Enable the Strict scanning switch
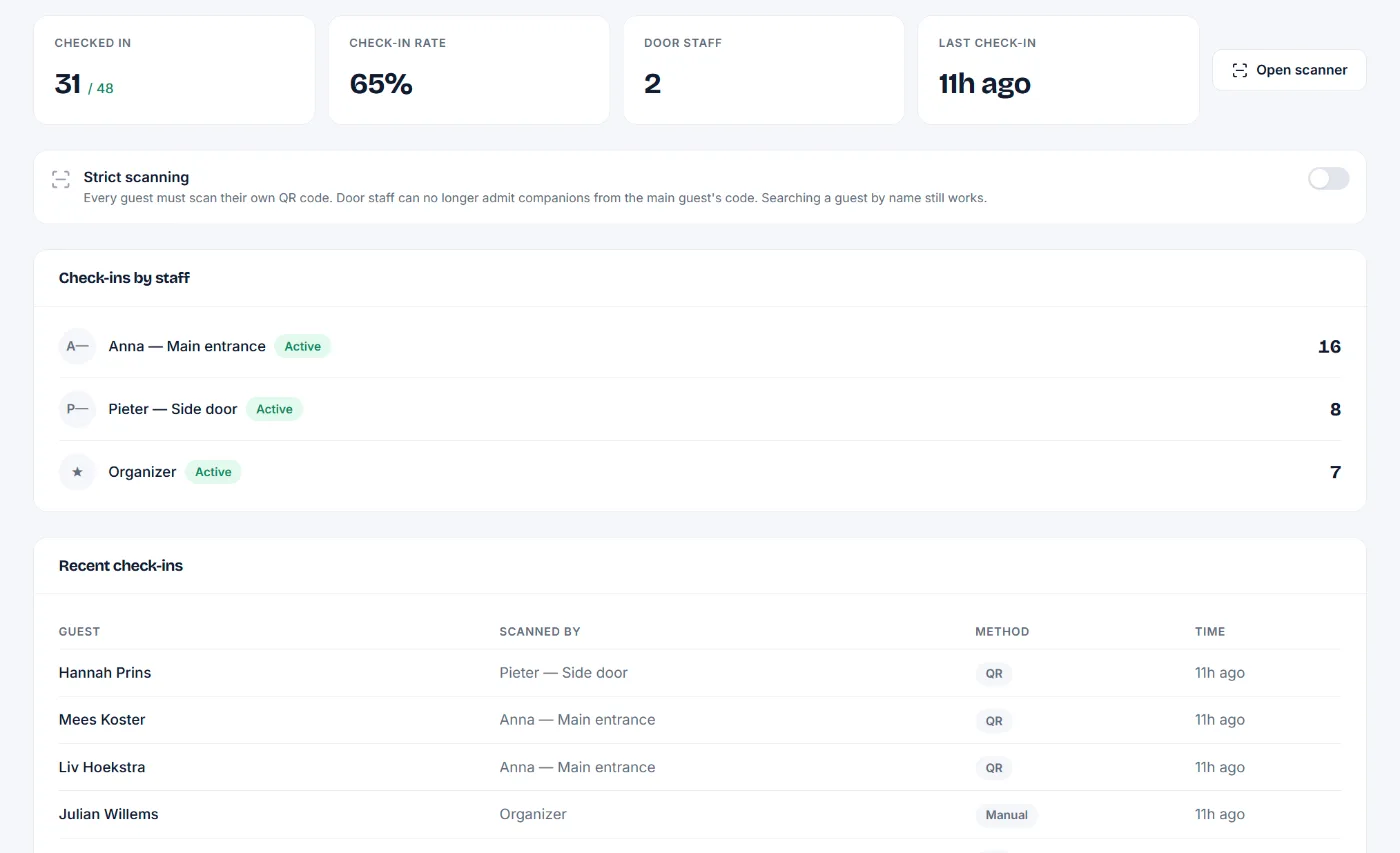 coord(1328,178)
